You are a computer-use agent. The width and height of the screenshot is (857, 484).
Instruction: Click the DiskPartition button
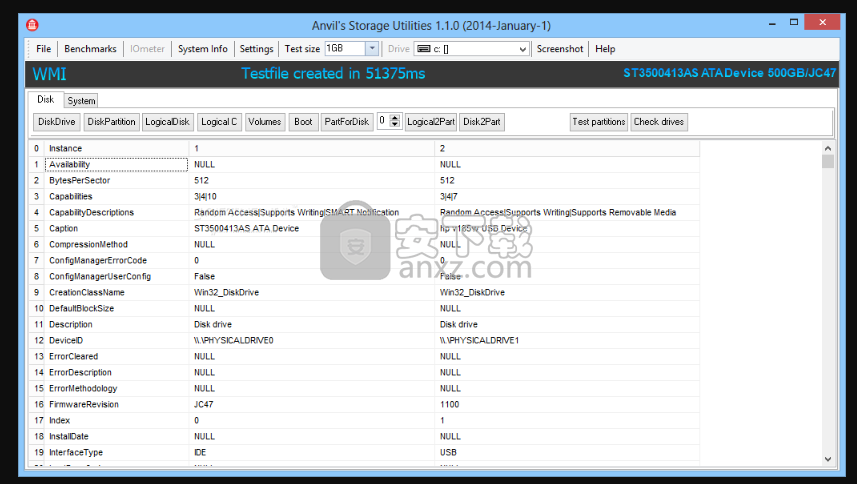pyautogui.click(x=111, y=122)
